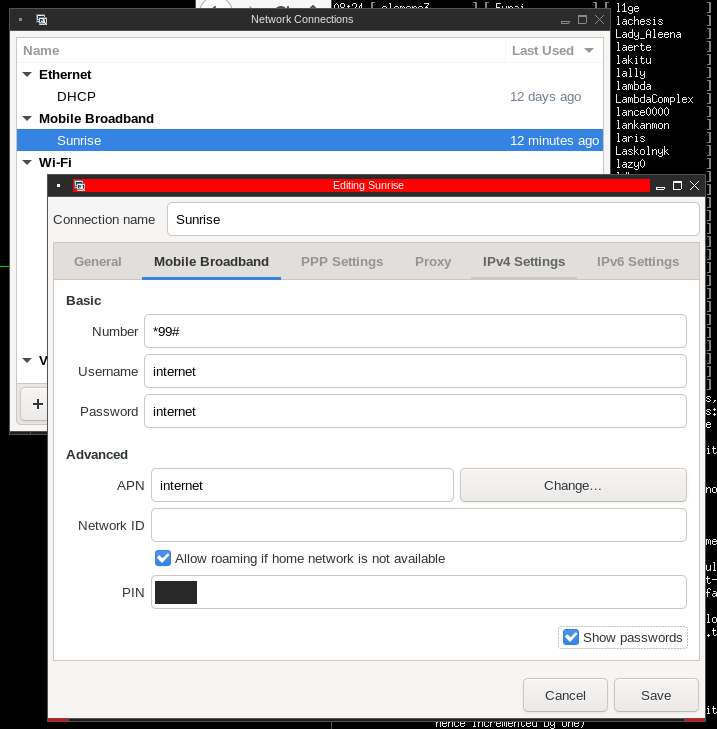This screenshot has height=729, width=717.
Task: Click the Last Used column header
Action: [x=554, y=51]
